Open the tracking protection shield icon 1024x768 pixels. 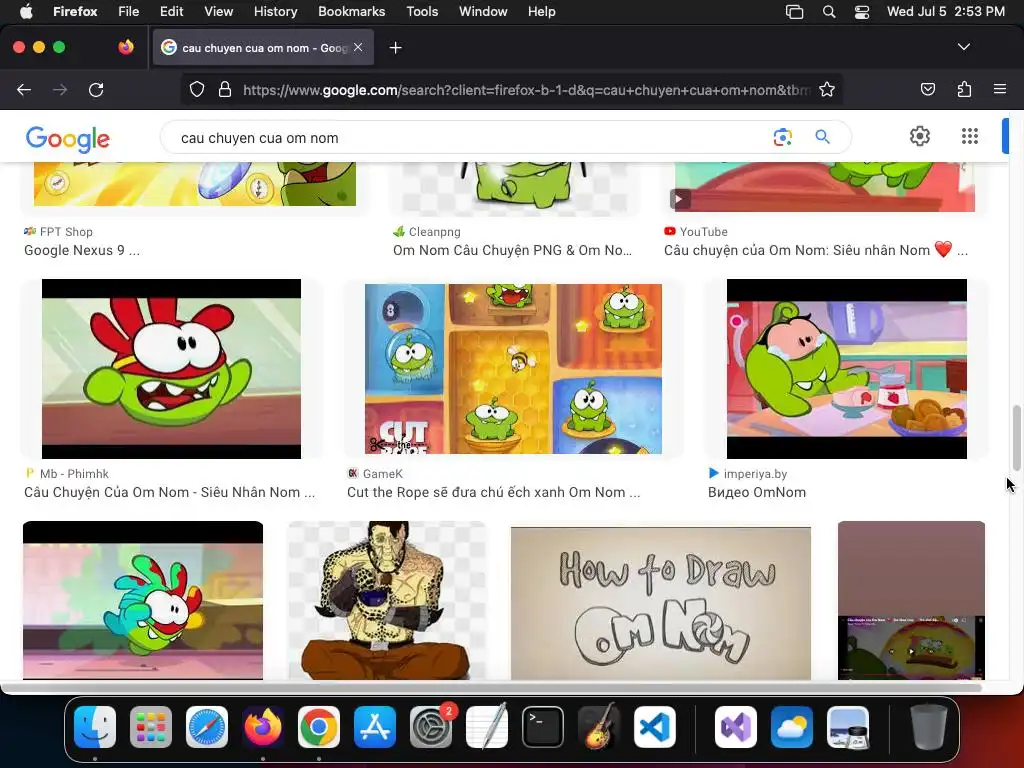tap(197, 89)
